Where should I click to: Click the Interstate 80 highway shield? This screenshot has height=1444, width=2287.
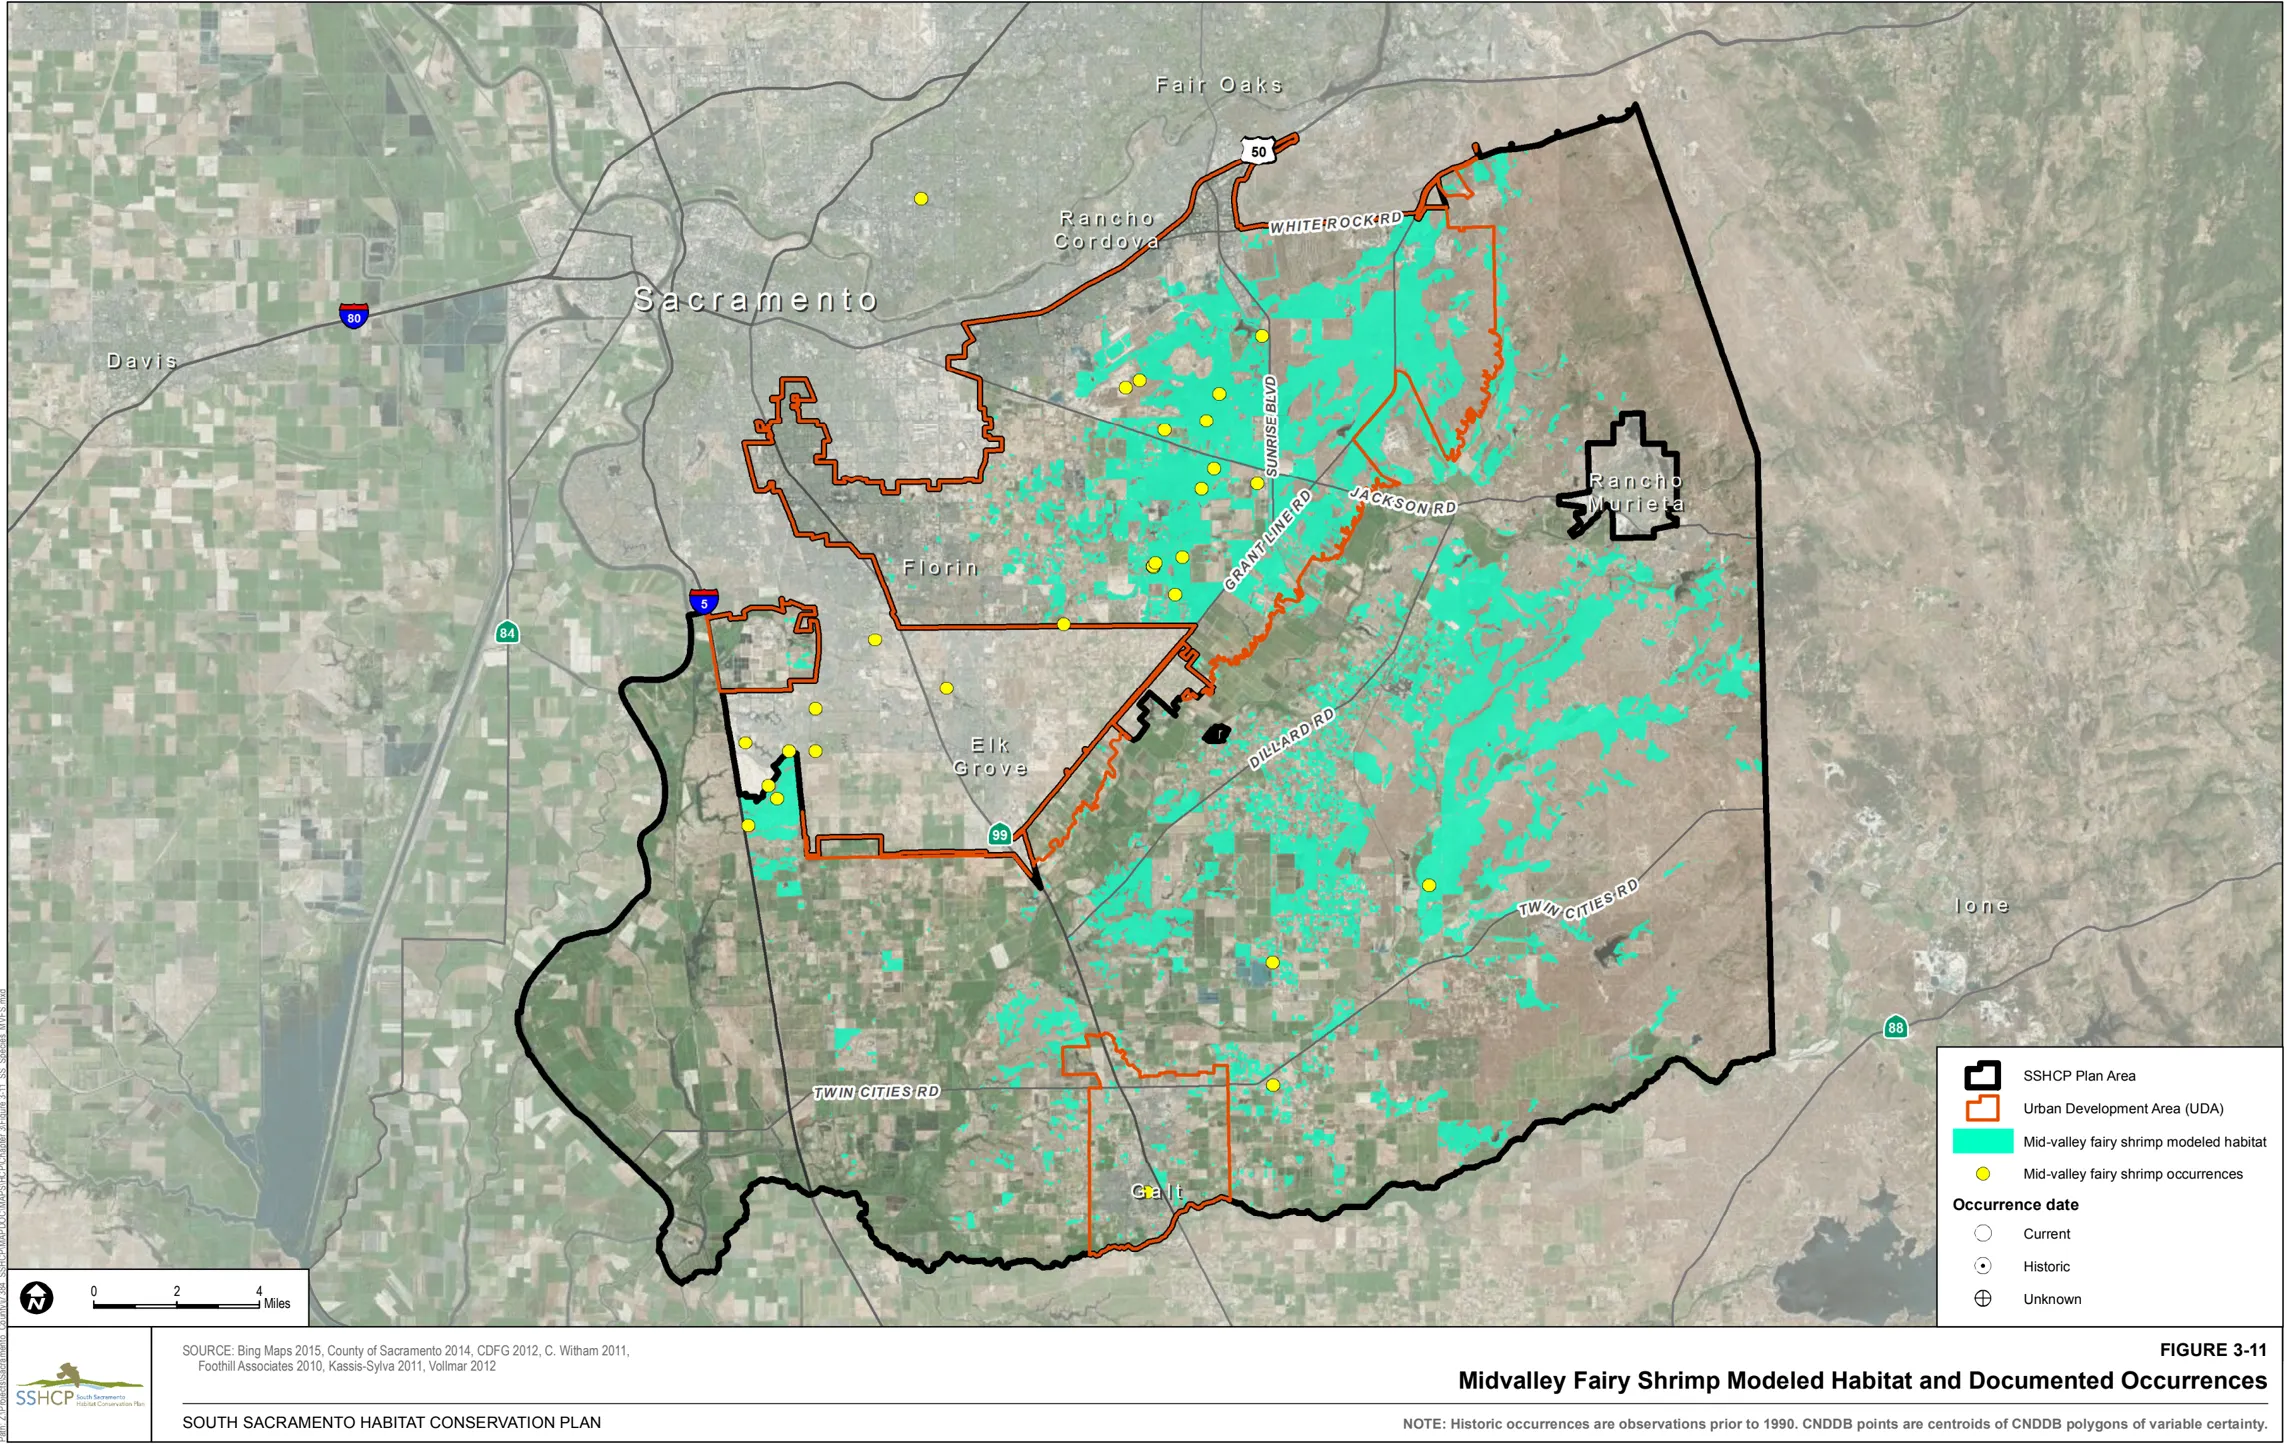click(353, 316)
